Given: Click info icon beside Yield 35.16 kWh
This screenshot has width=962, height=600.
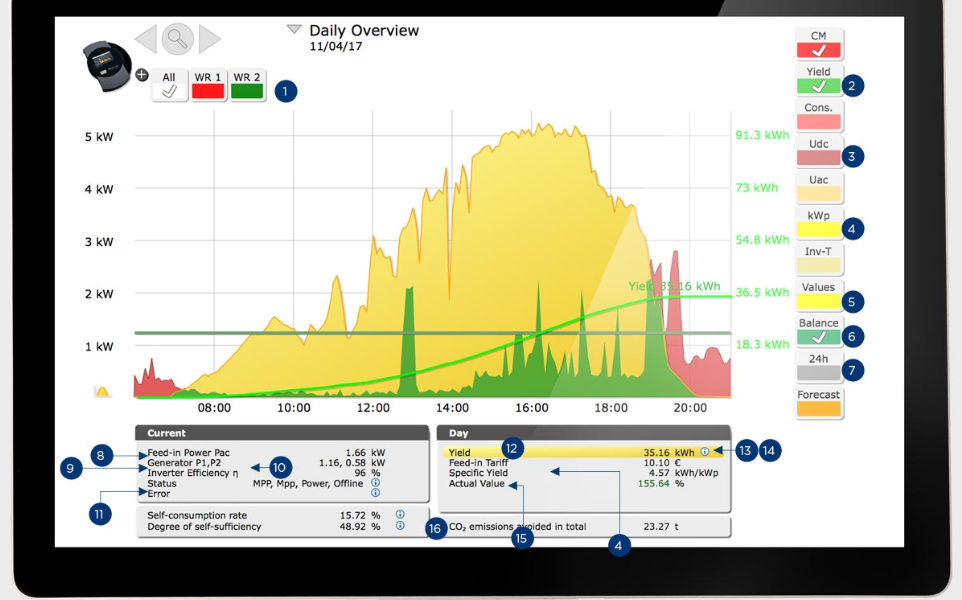Looking at the screenshot, I should (x=705, y=452).
